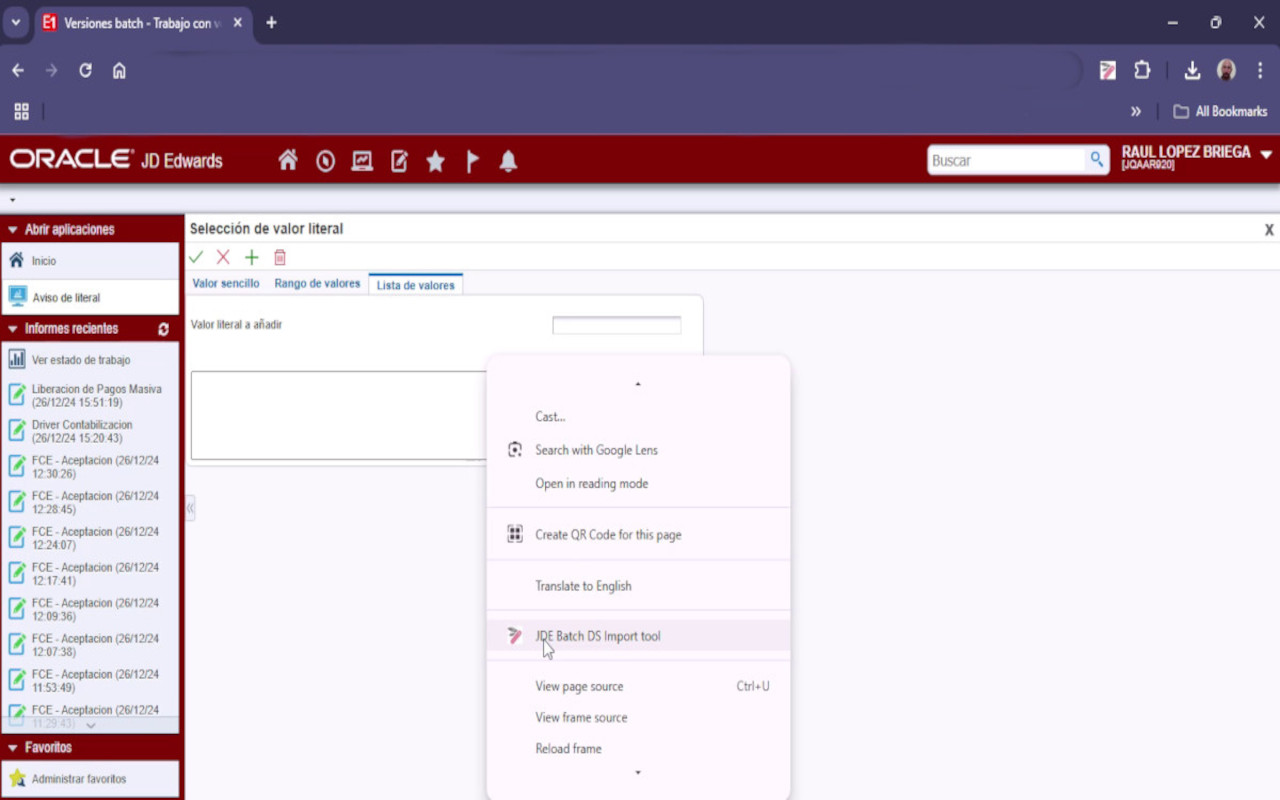
Task: Add a value with the green plus icon
Action: click(x=251, y=257)
